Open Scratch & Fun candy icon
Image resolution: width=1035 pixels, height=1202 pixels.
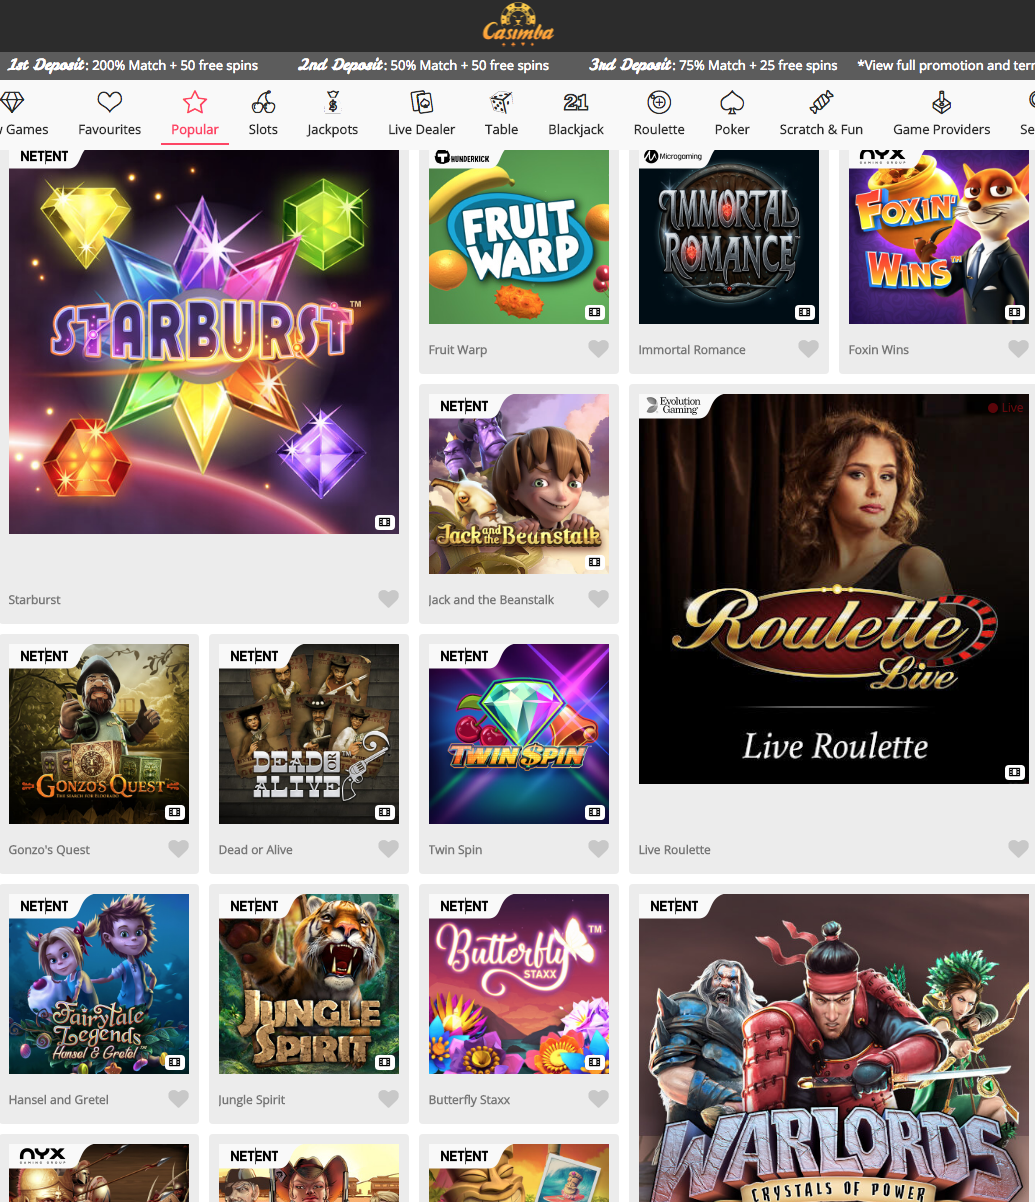click(821, 102)
